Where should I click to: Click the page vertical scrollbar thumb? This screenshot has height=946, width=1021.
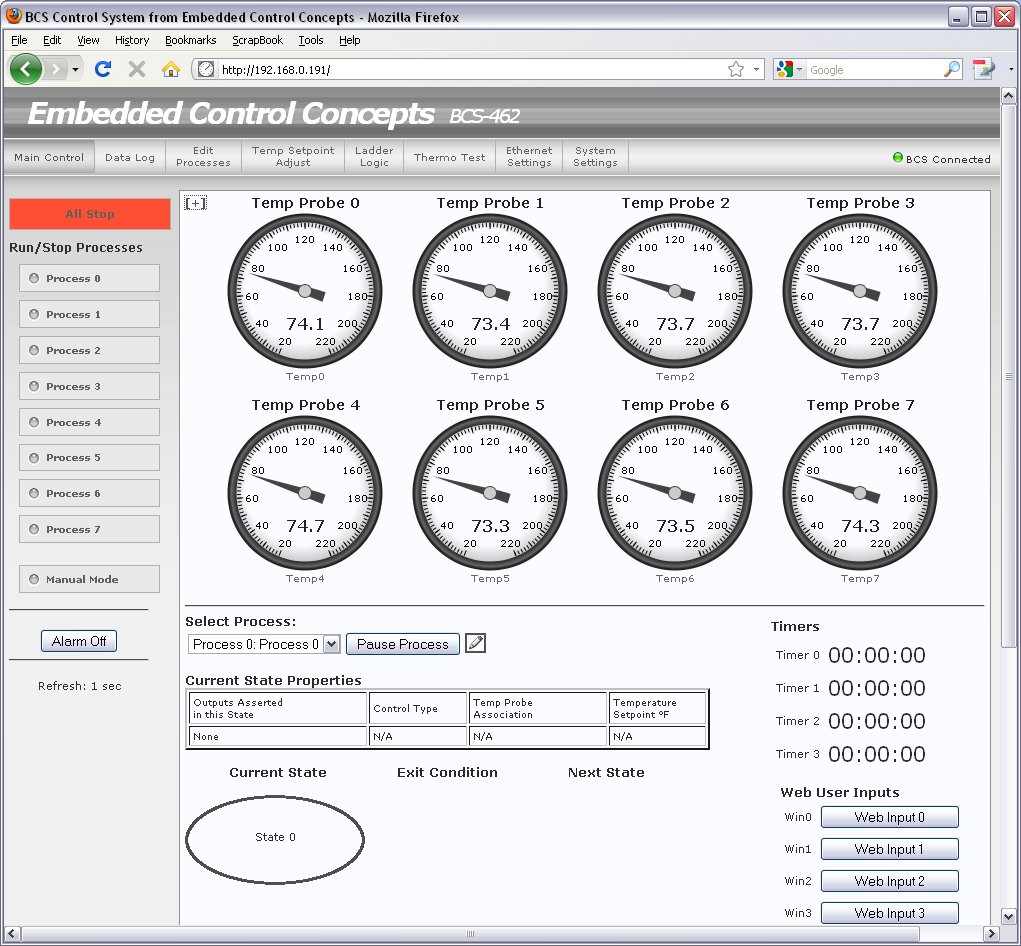1009,376
